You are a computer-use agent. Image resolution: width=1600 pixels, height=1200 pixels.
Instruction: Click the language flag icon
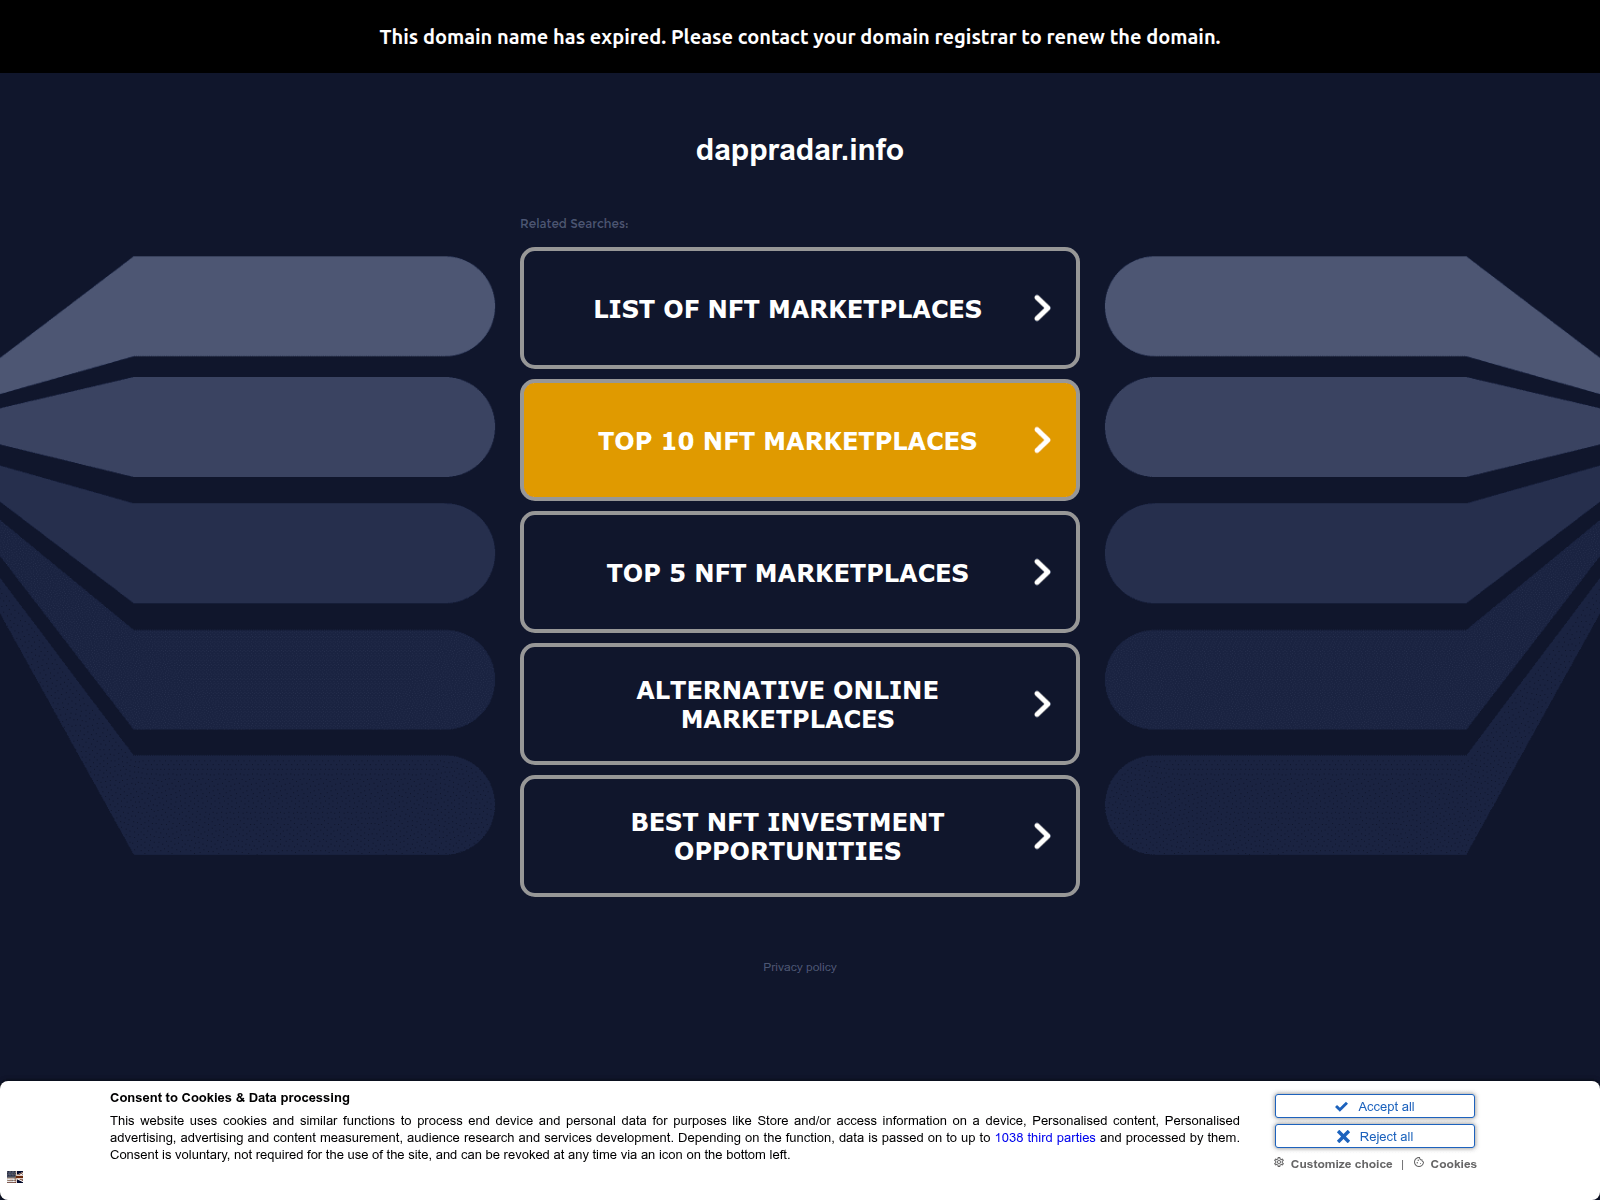(15, 1177)
